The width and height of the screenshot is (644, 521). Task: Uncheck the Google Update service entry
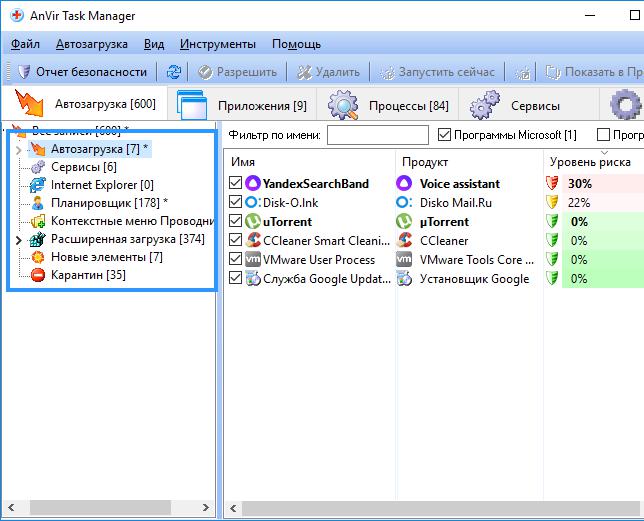pos(235,278)
